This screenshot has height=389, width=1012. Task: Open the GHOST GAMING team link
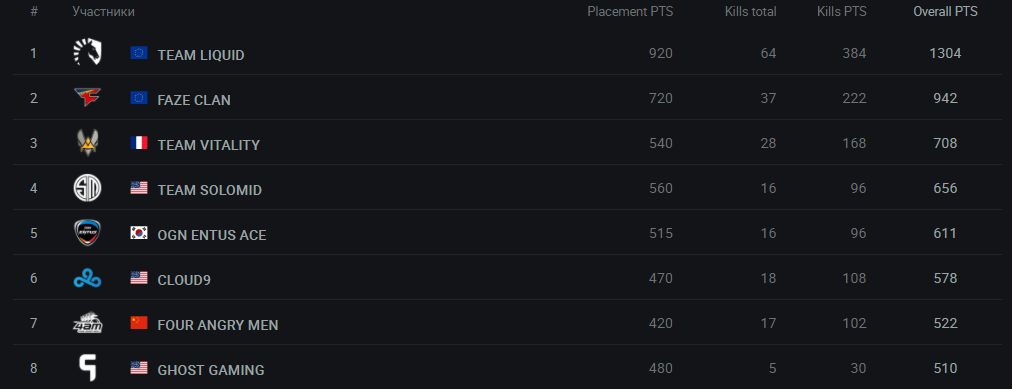tap(211, 370)
